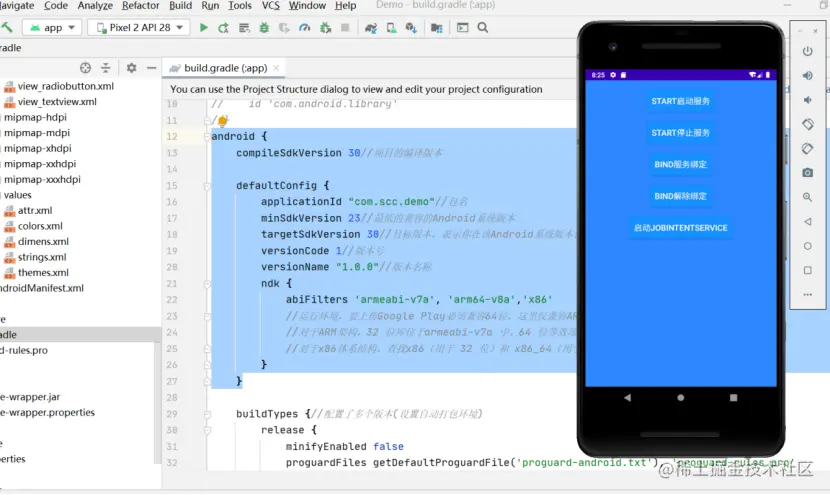Image resolution: width=830 pixels, height=495 pixels.
Task: Open the Profile app gauge icon
Action: click(305, 28)
